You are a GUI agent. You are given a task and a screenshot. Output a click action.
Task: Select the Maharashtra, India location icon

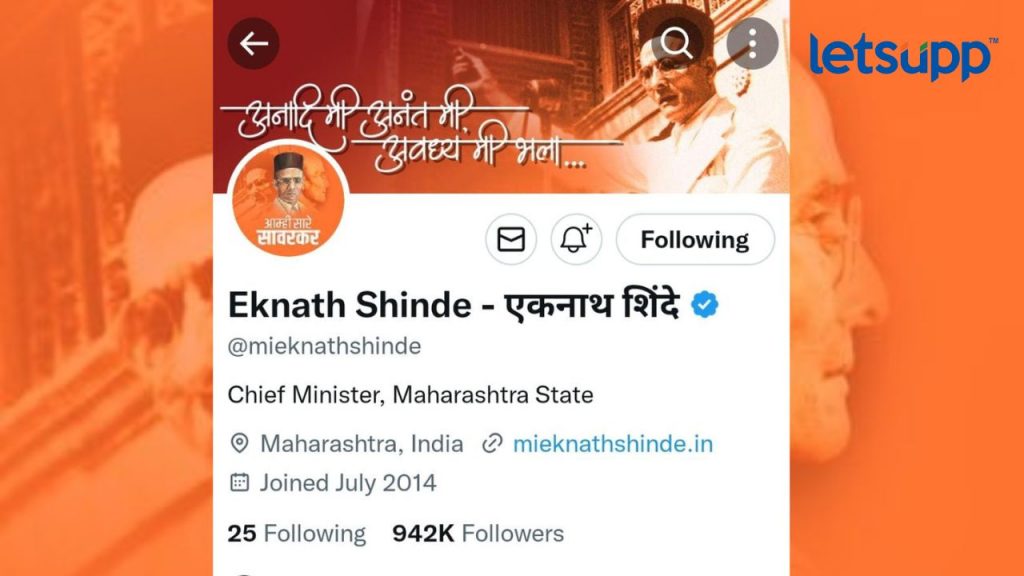(240, 444)
